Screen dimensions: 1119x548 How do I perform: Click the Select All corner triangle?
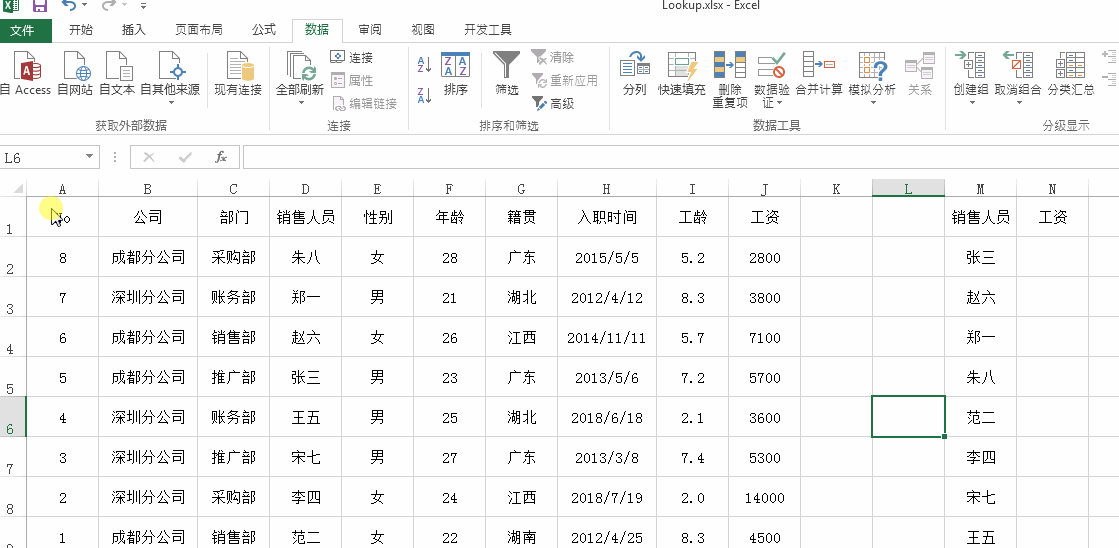18,188
